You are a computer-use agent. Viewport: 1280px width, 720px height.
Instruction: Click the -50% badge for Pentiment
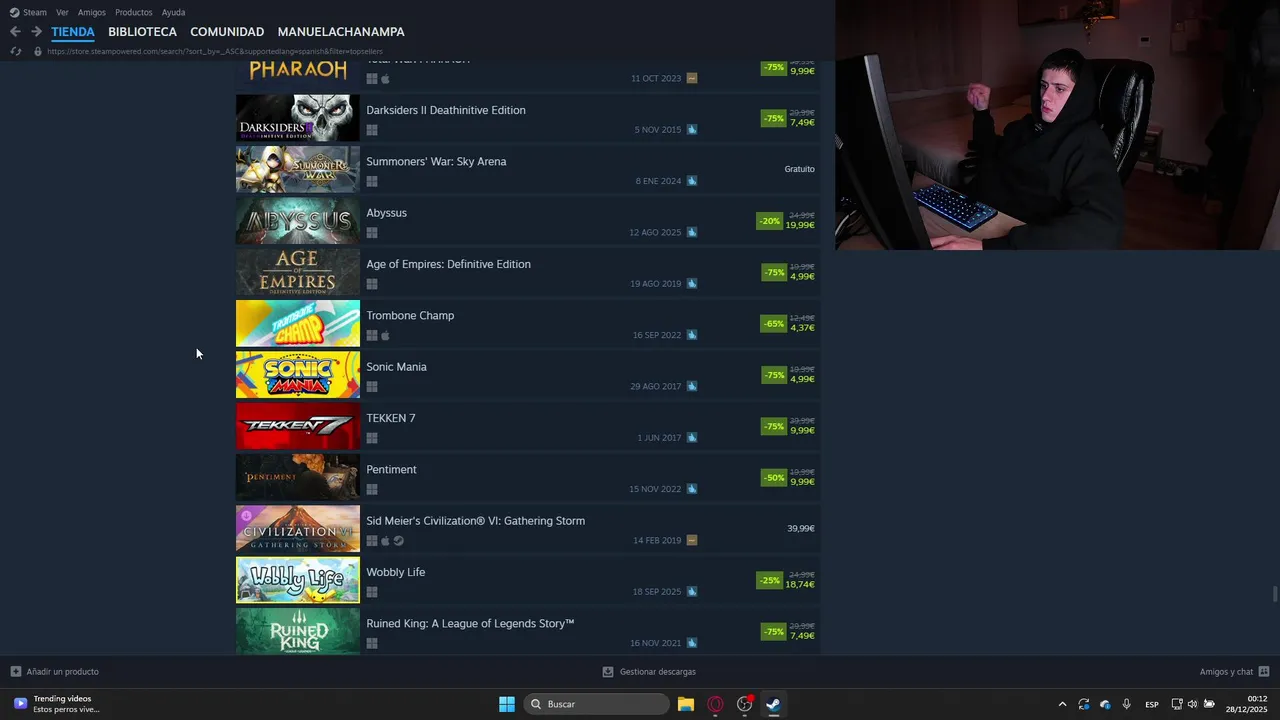(774, 478)
